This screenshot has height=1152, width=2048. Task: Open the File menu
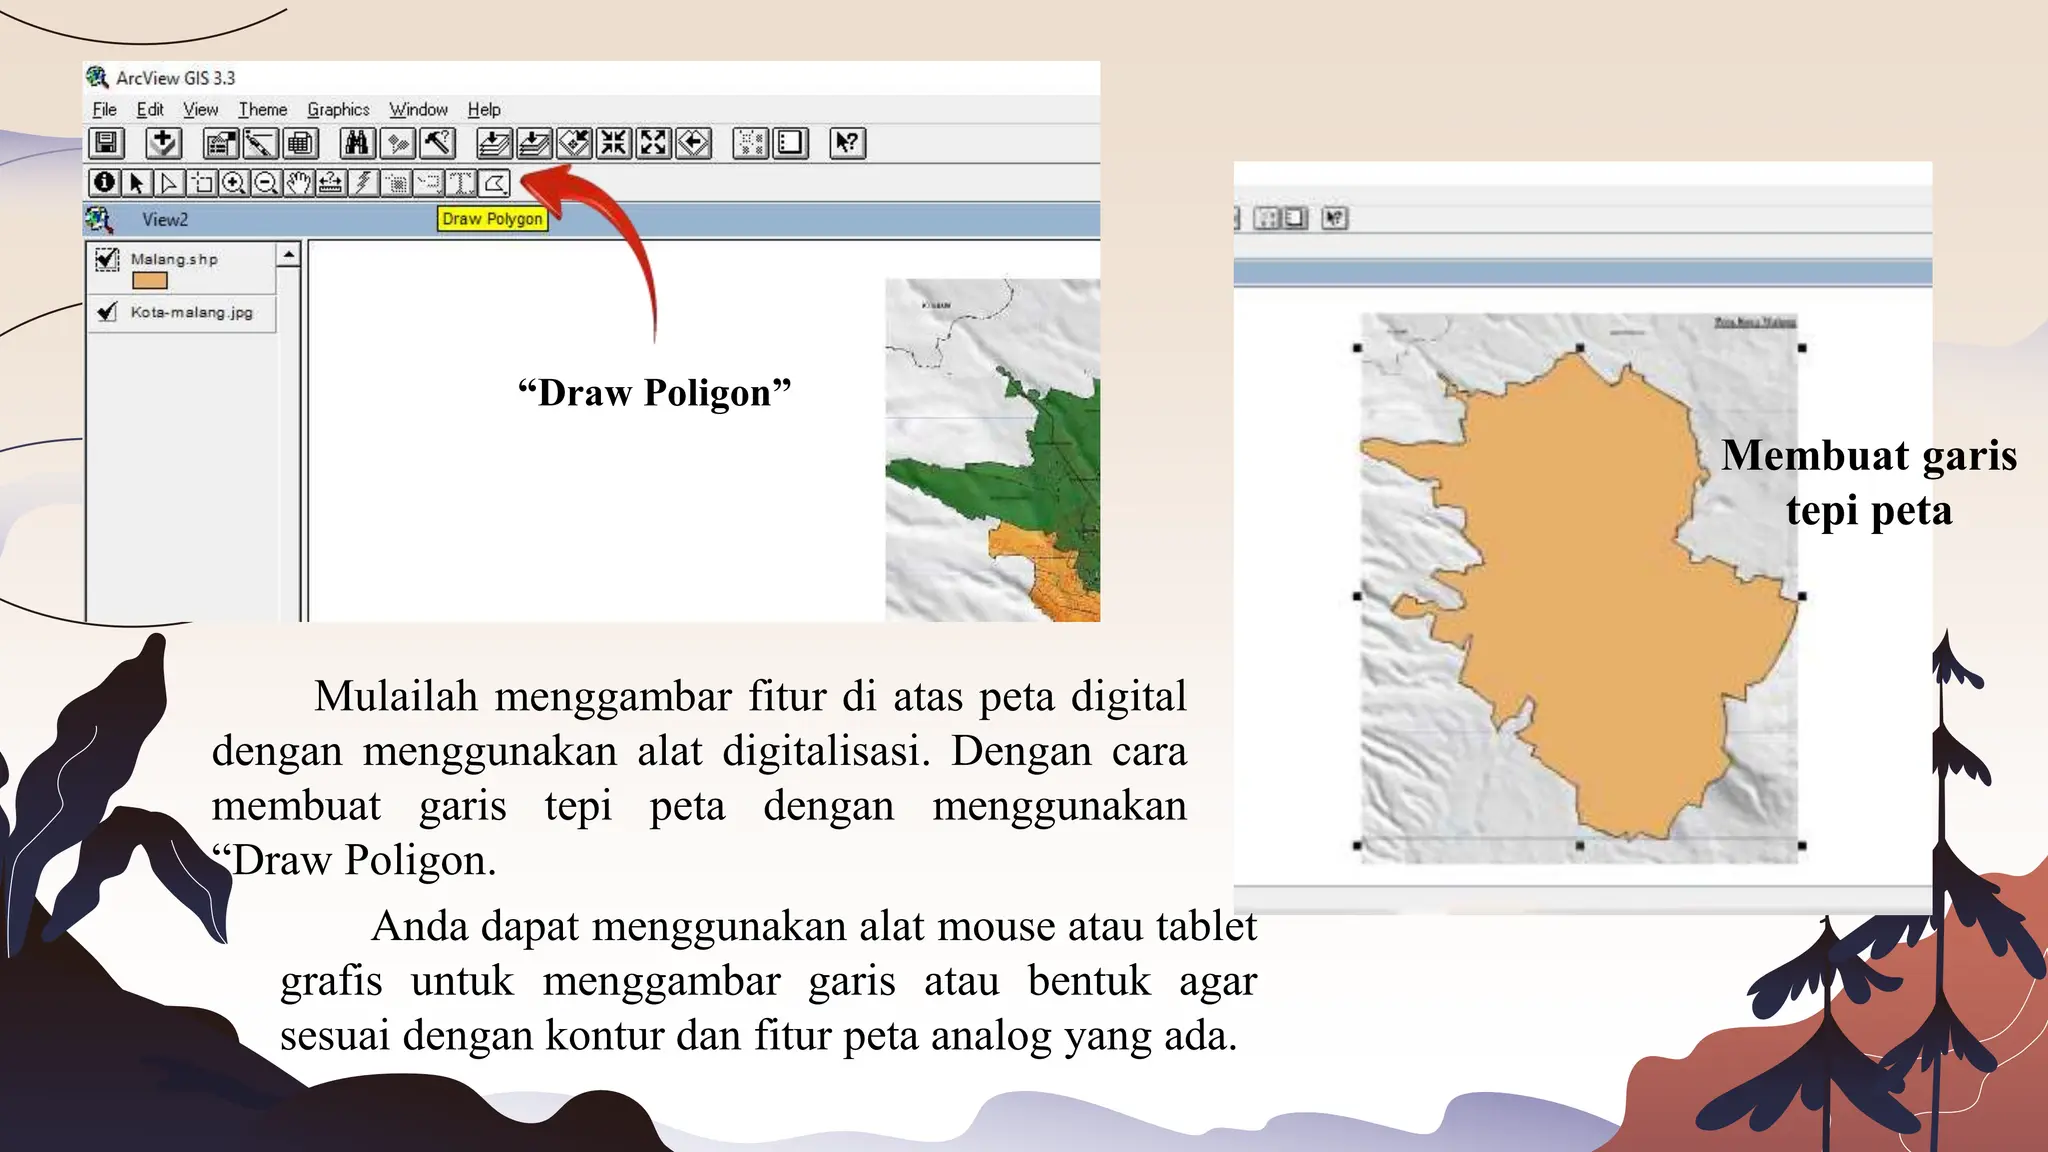pos(104,109)
